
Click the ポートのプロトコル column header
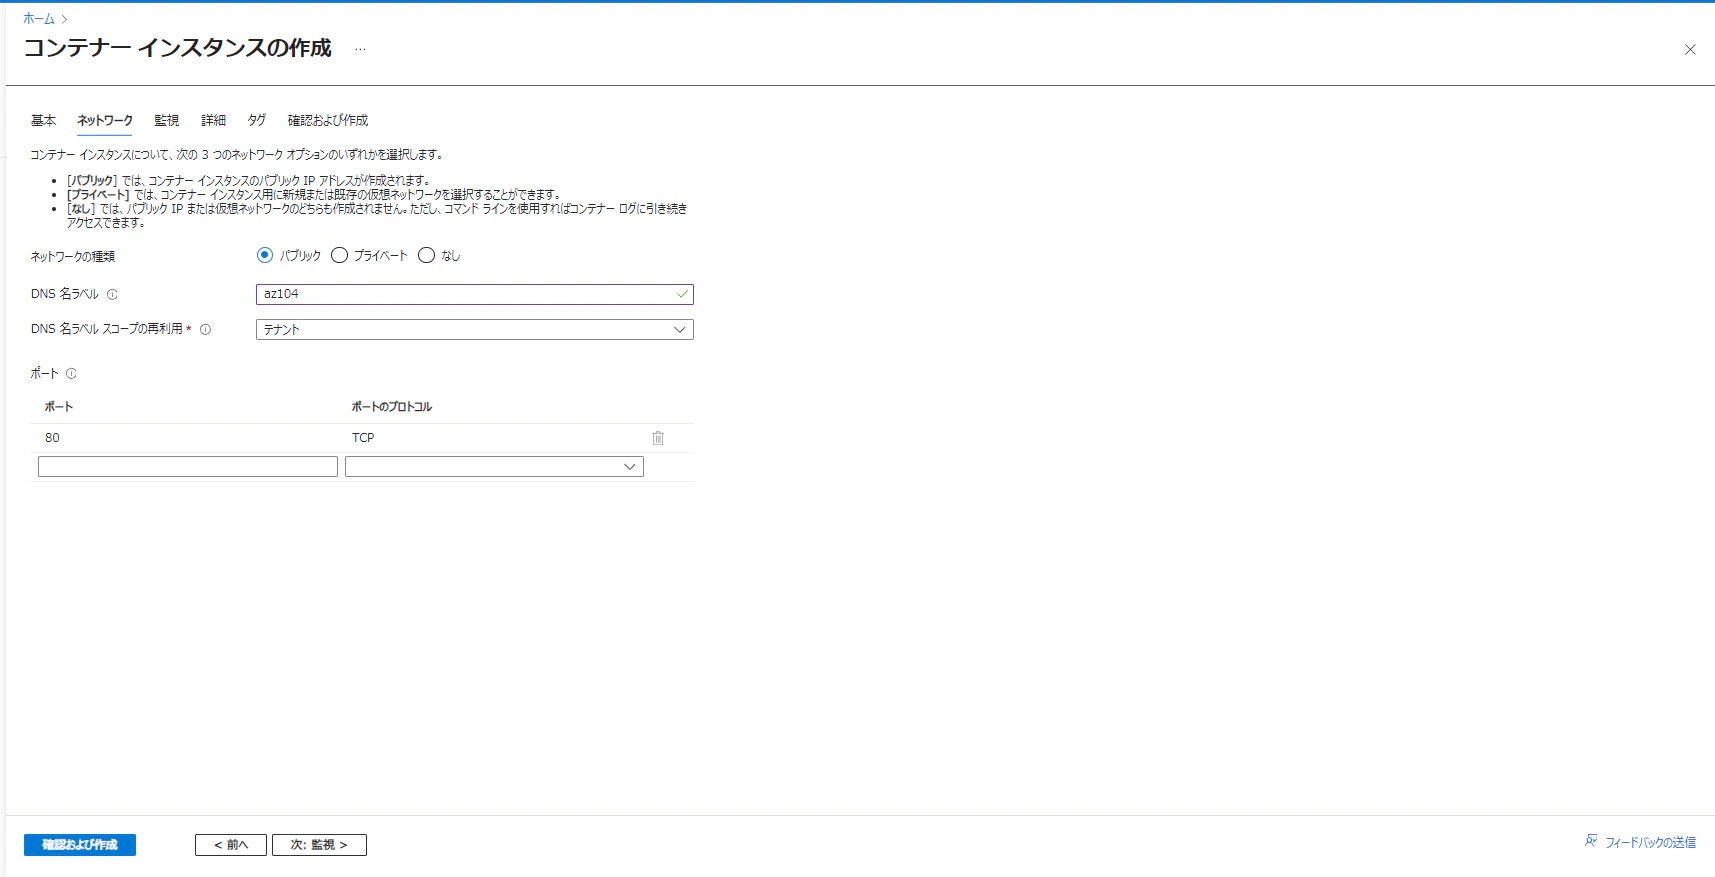(392, 407)
